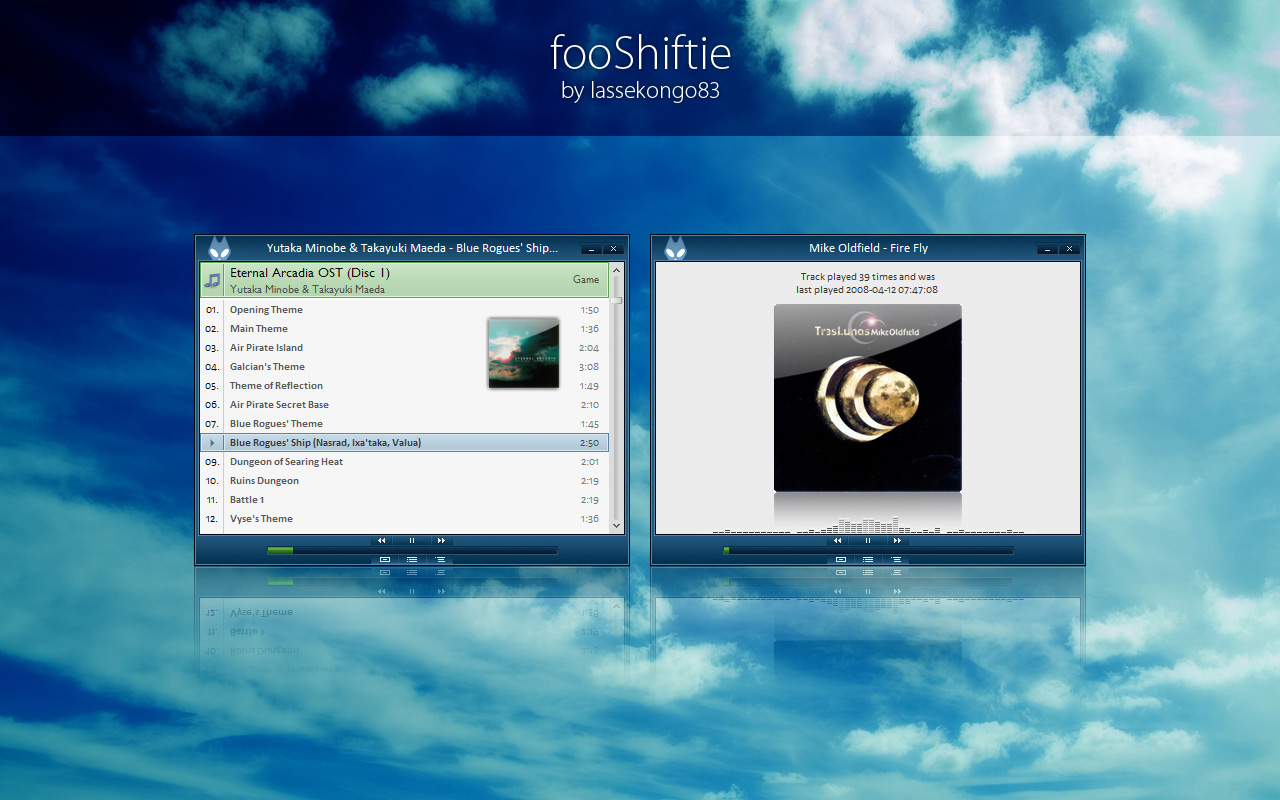Image resolution: width=1280 pixels, height=800 pixels.
Task: Minimize the Mike Oldfield - Fire Fly window
Action: coord(1047,248)
